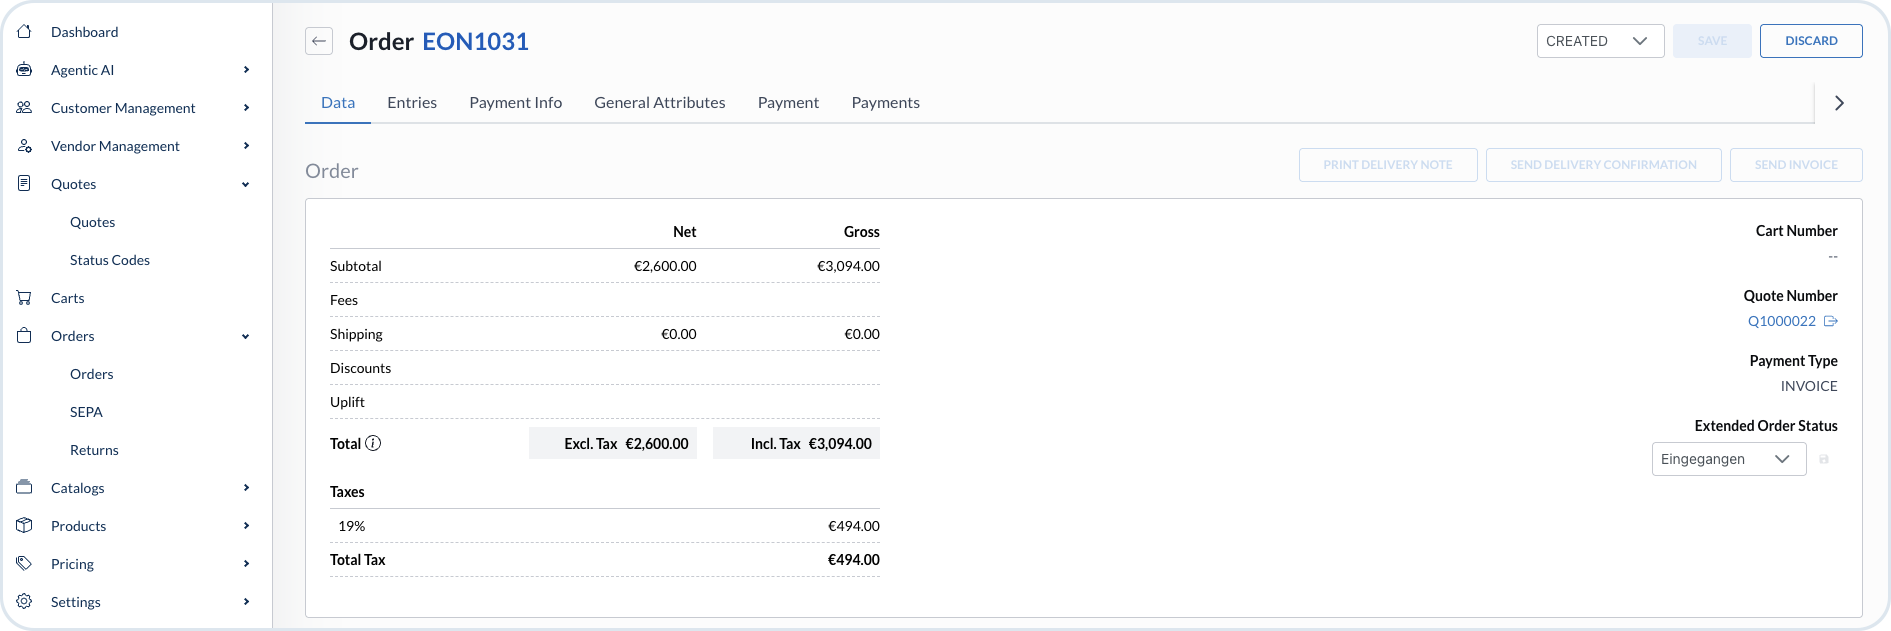
Task: Click the Q1000022 quote number link
Action: [1781, 321]
